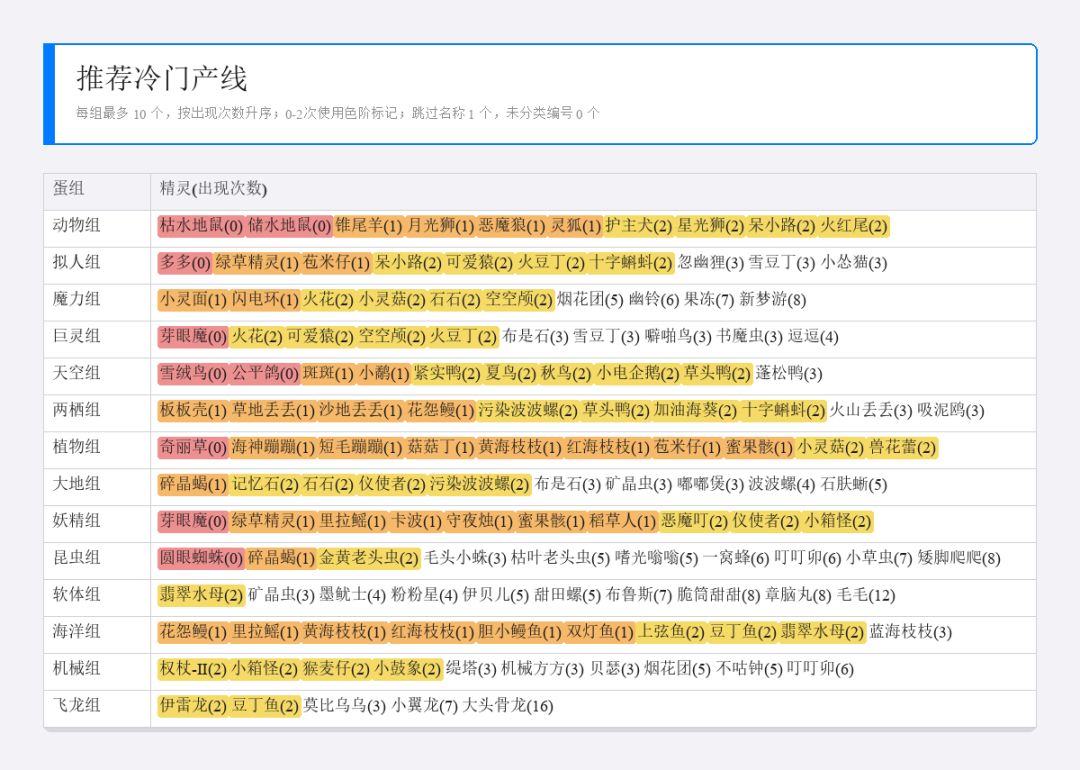Click the 飞龙组 row label

tap(76, 706)
